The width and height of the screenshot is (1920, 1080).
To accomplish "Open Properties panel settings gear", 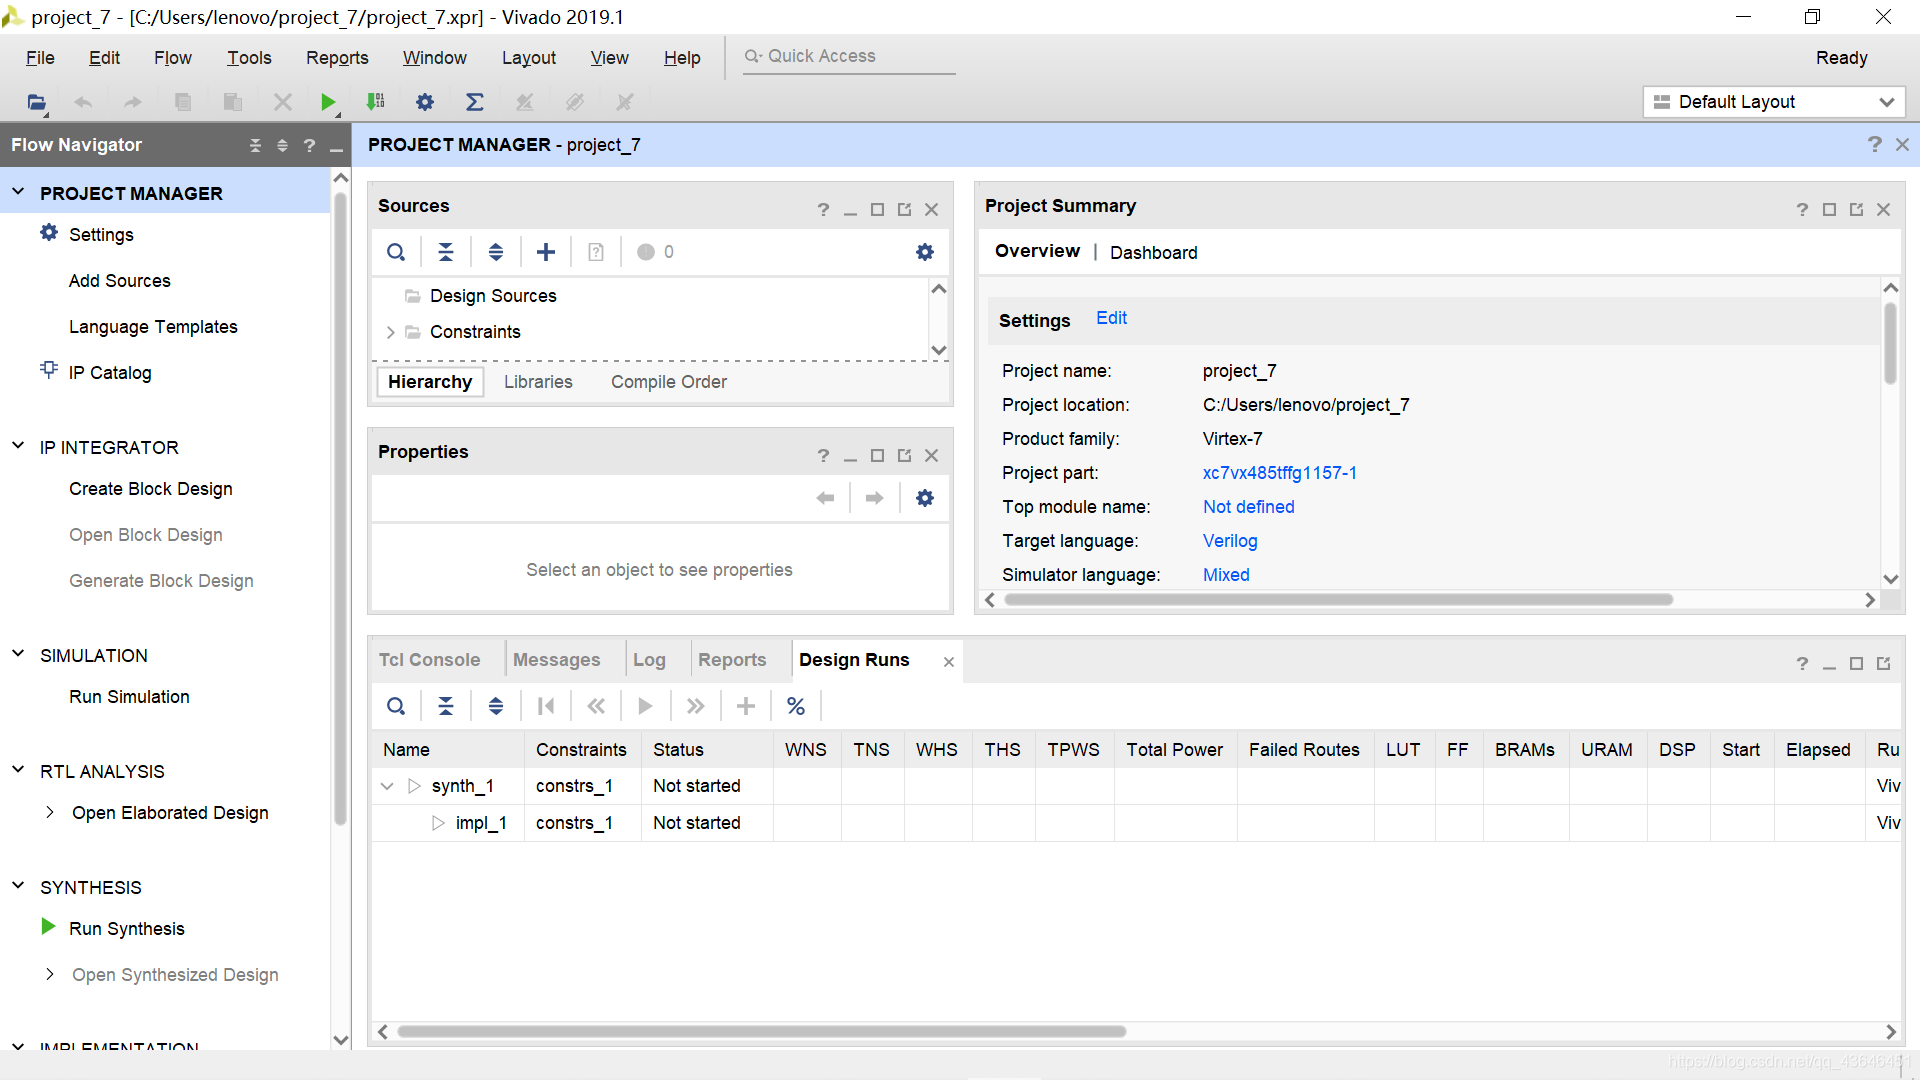I will coord(925,498).
